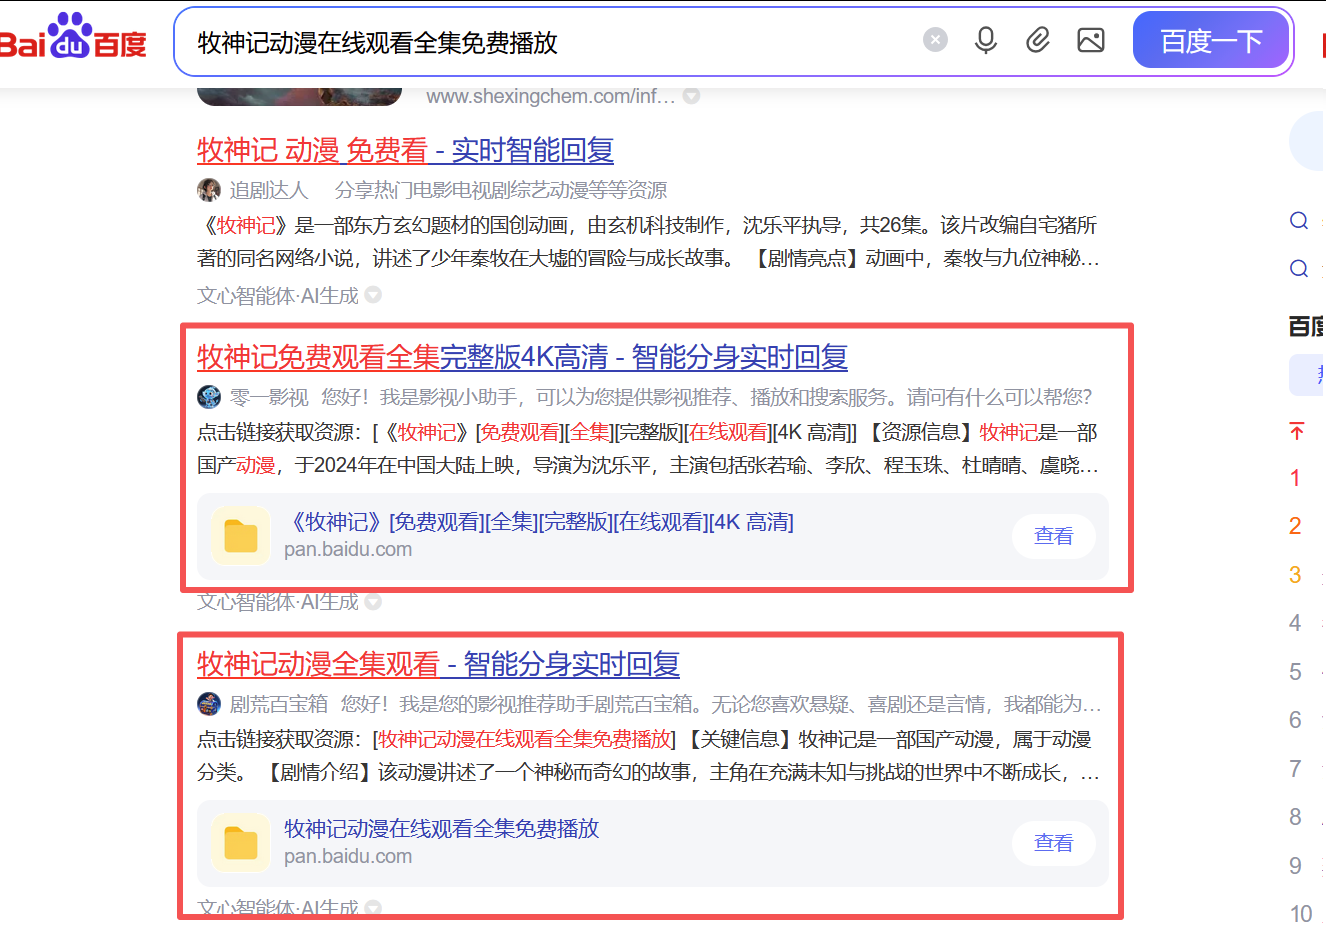Clear the search box using the x icon
The height and width of the screenshot is (933, 1326).
pyautogui.click(x=935, y=39)
